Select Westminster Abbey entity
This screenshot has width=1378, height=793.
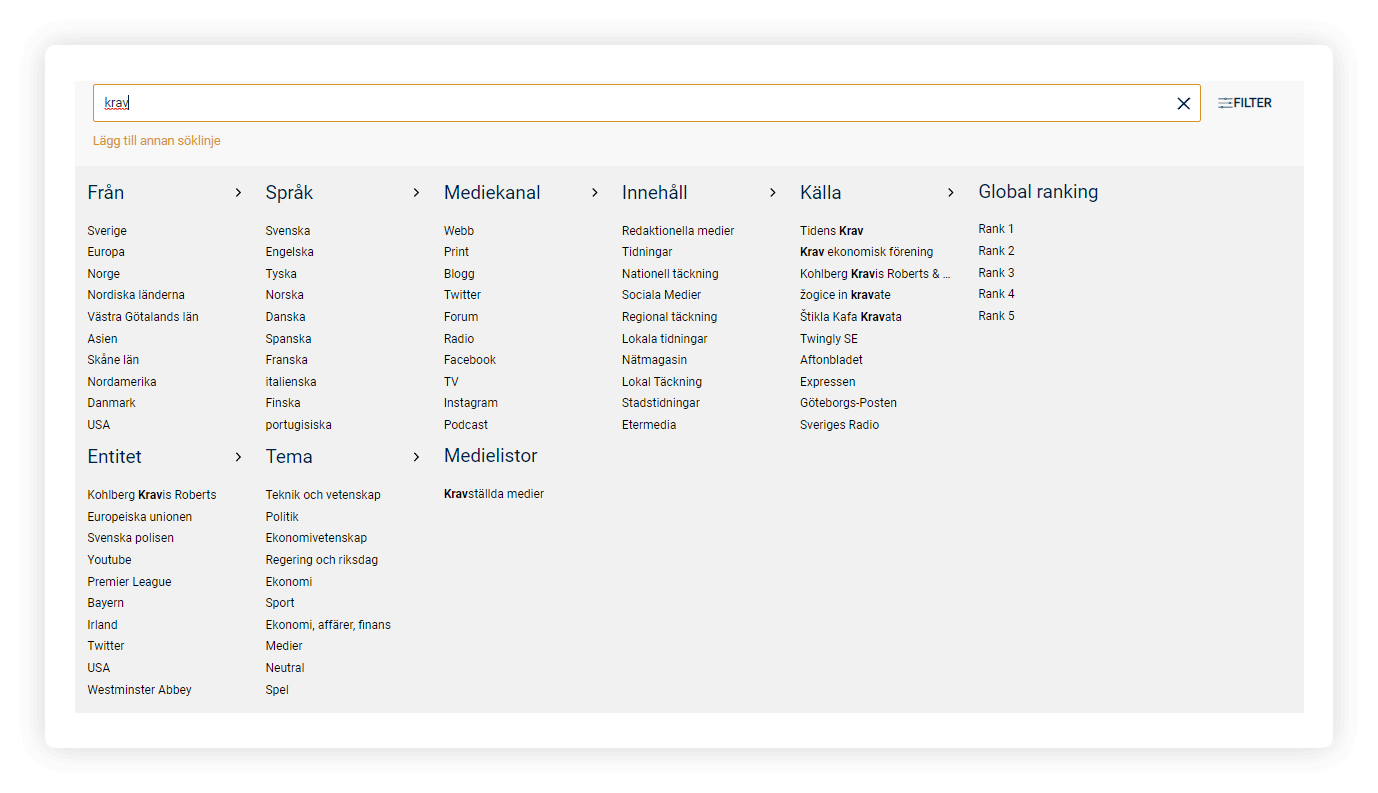[139, 690]
